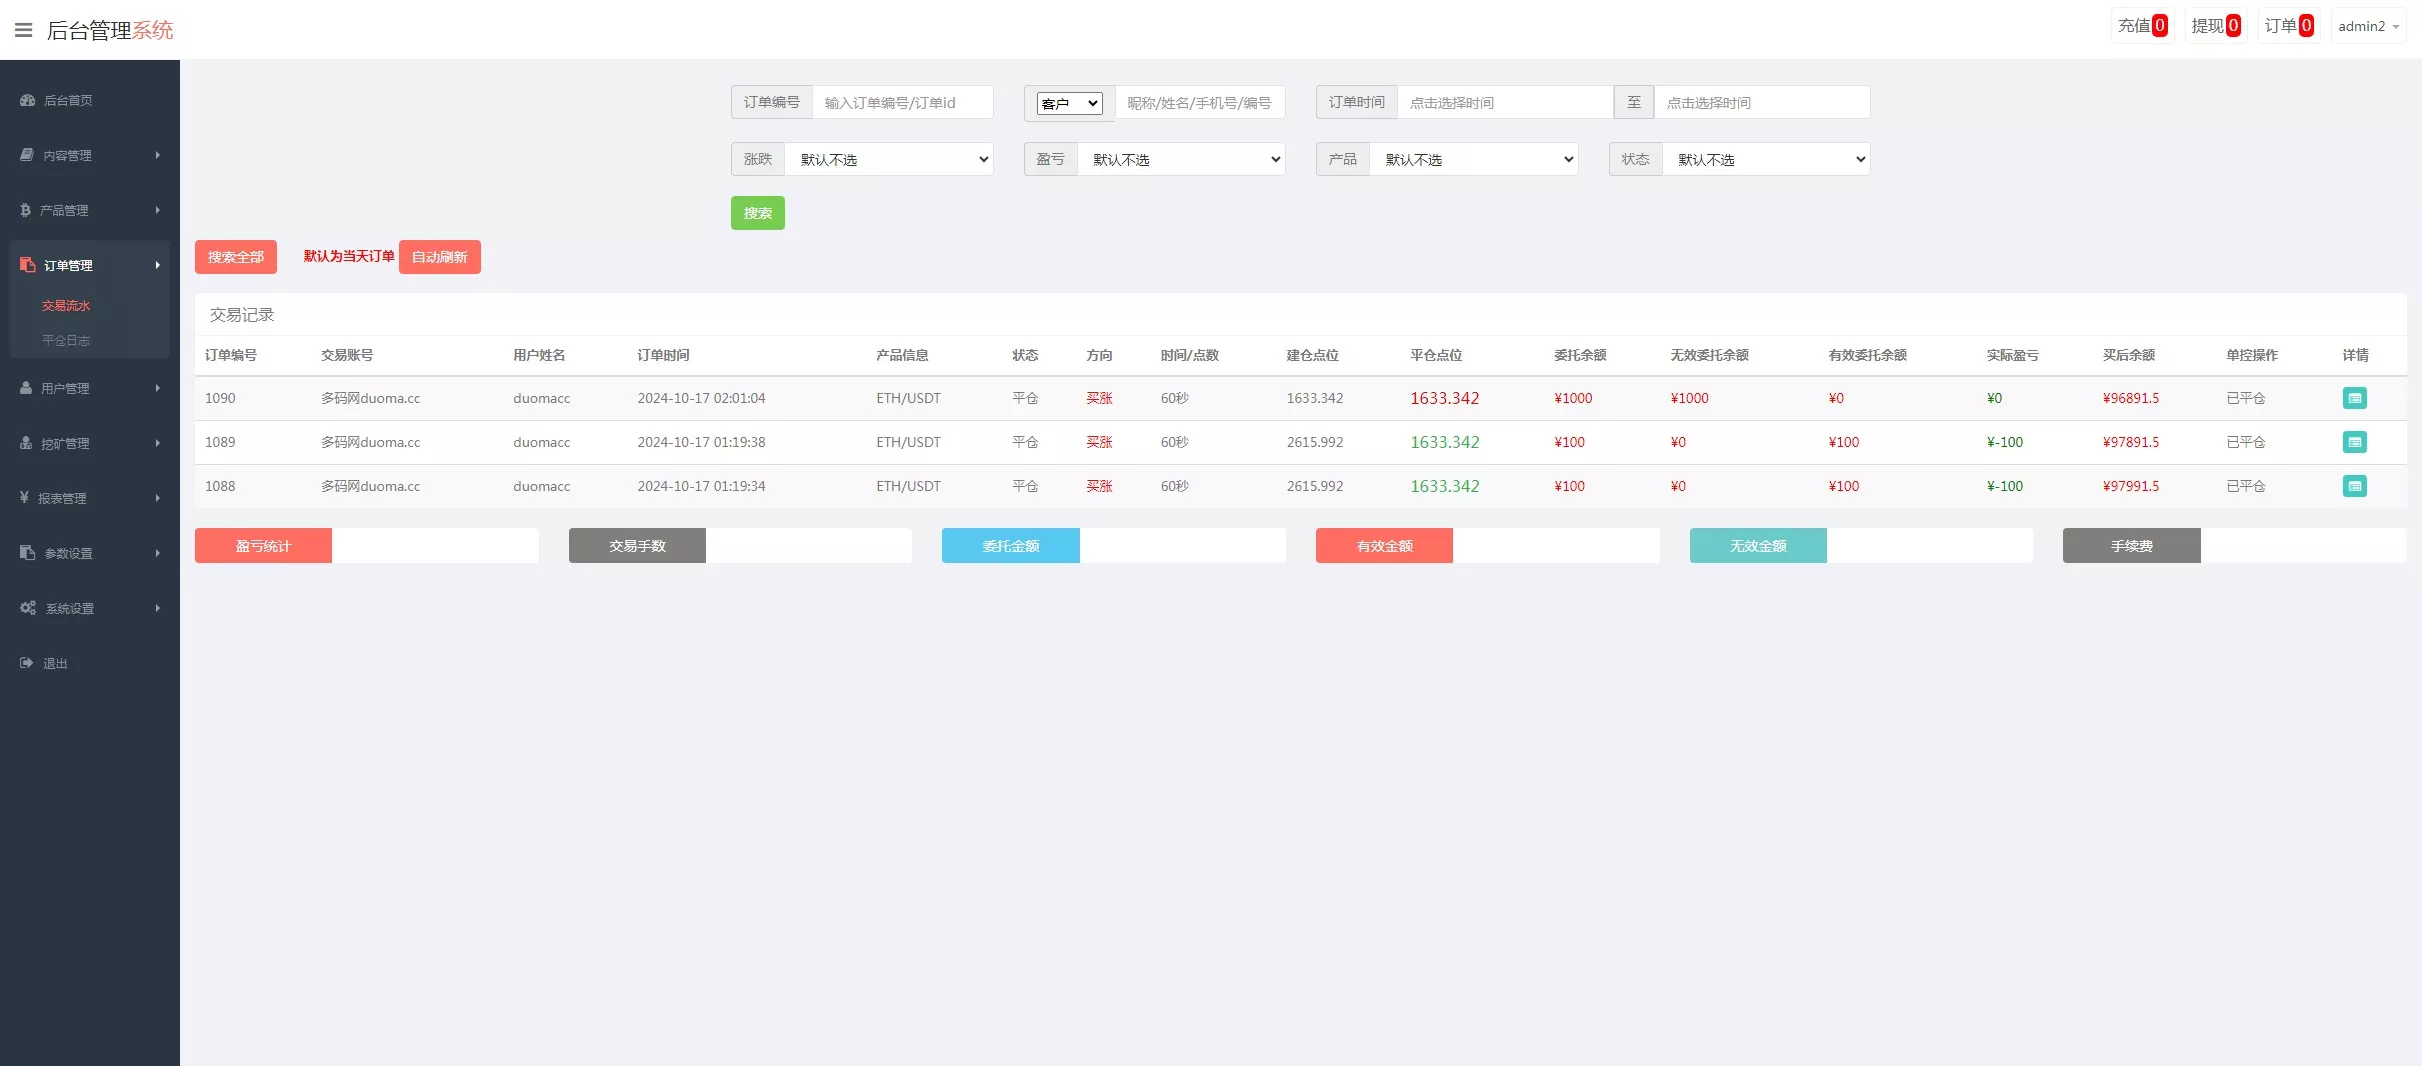This screenshot has height=1066, width=2422.
Task: Click the hamburger menu icon in header
Action: (x=24, y=30)
